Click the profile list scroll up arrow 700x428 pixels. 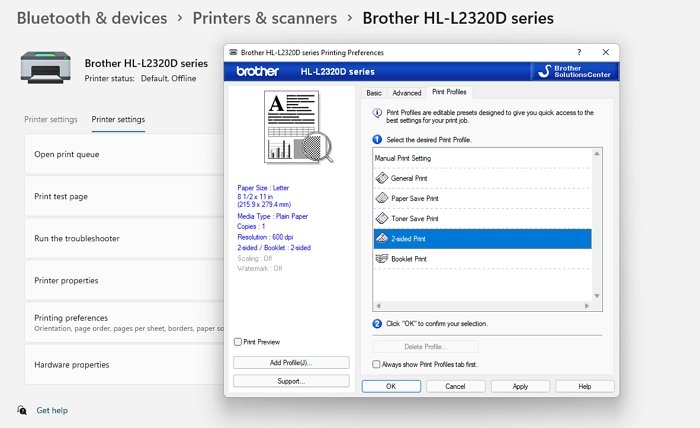click(x=597, y=154)
